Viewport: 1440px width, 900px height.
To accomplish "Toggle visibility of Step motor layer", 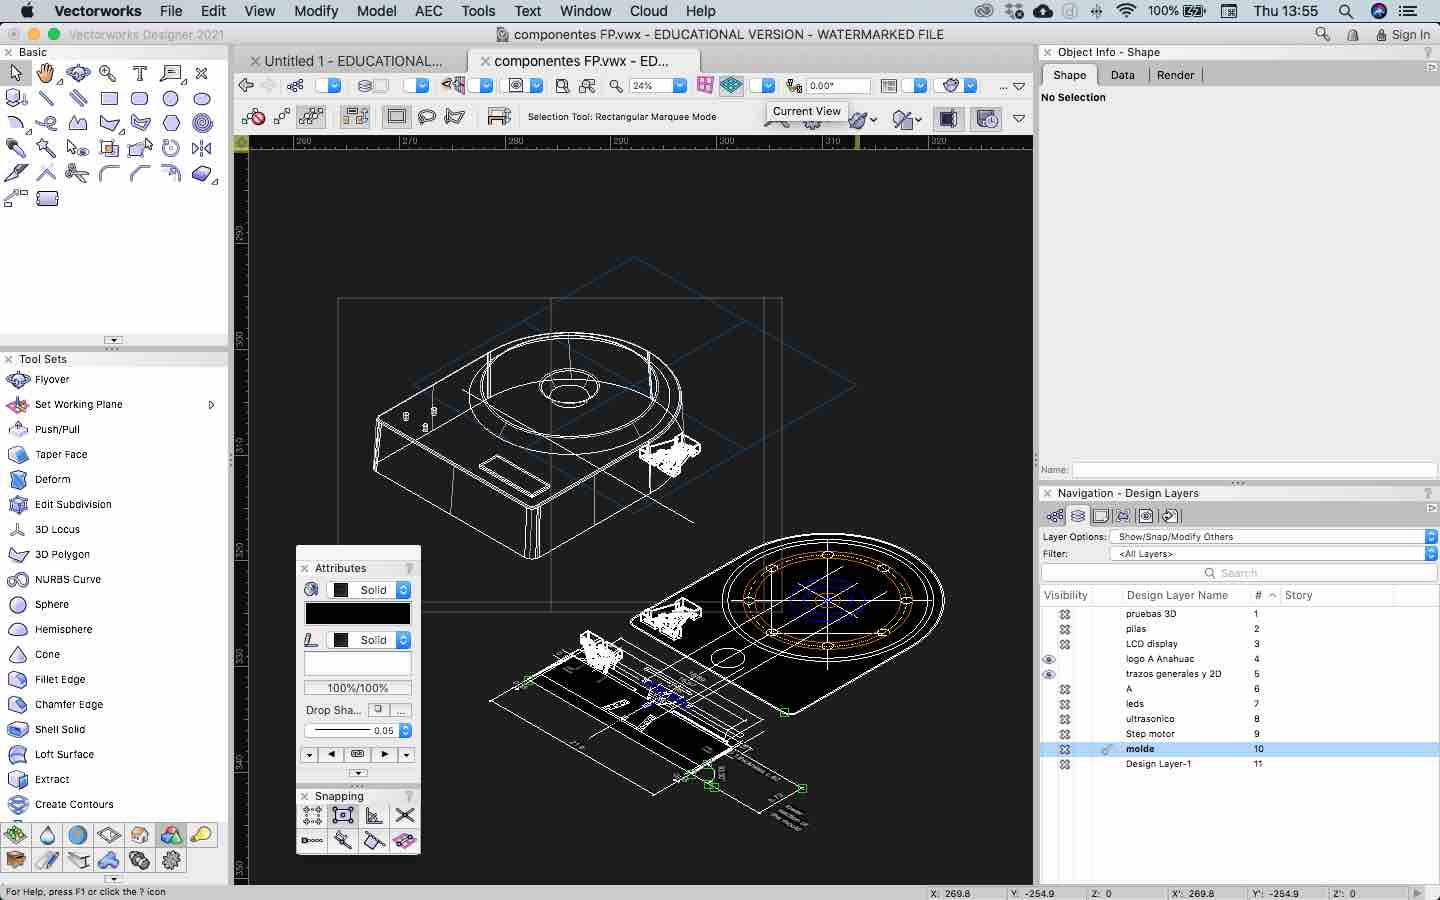I will 1065,734.
